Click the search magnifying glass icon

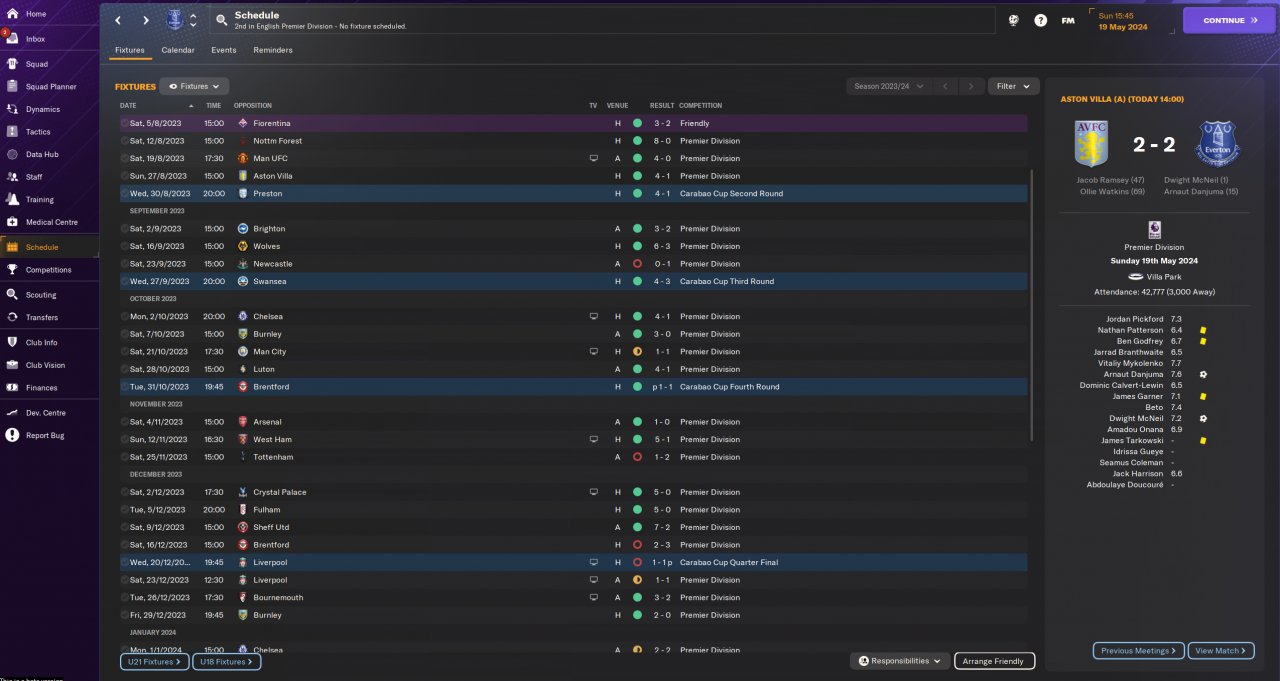[221, 20]
